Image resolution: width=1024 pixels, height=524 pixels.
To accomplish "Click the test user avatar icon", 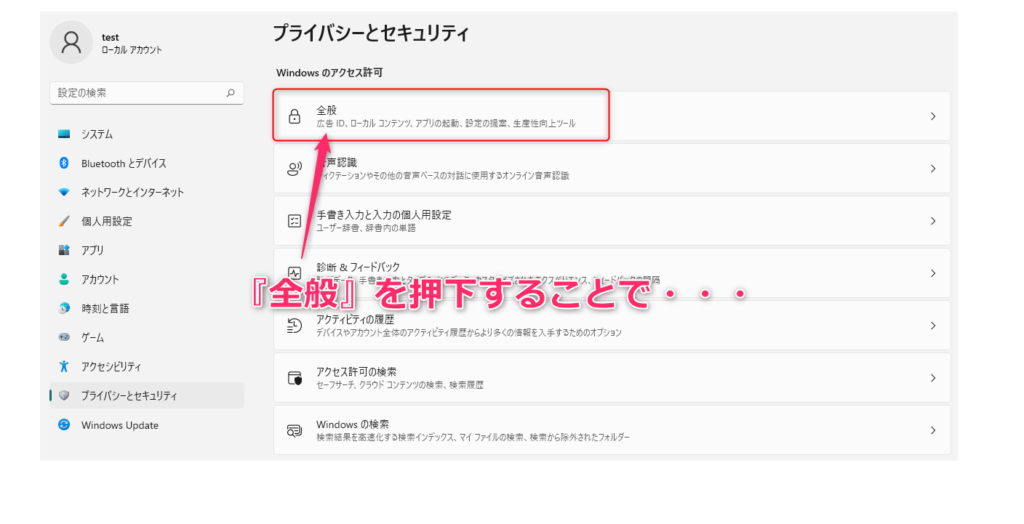I will point(71,42).
